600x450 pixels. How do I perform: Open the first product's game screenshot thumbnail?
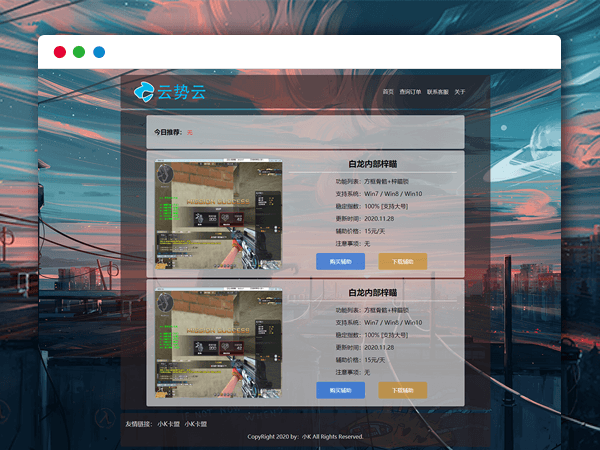click(x=219, y=214)
